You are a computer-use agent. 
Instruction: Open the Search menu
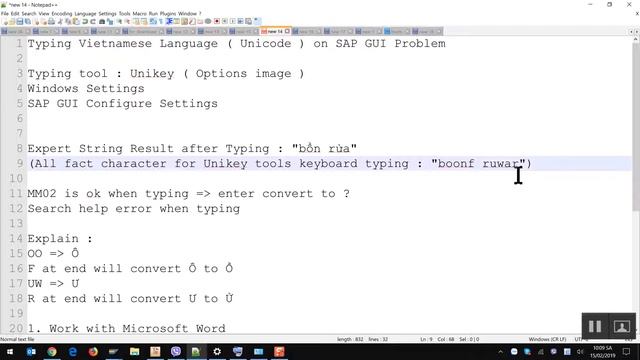click(29, 13)
